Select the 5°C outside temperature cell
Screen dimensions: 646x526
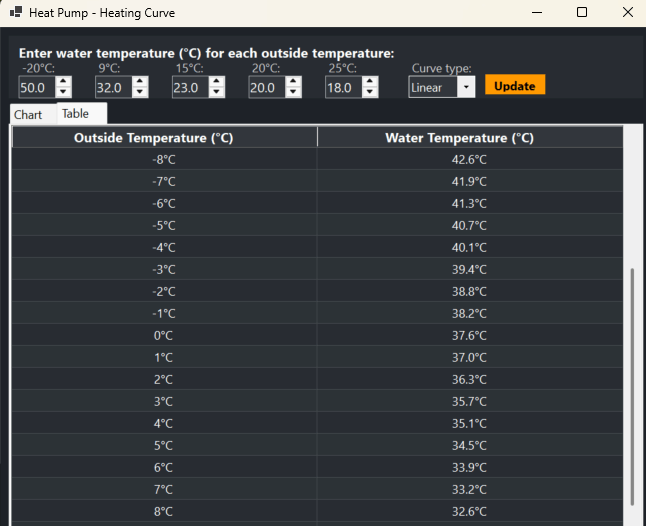point(164,445)
